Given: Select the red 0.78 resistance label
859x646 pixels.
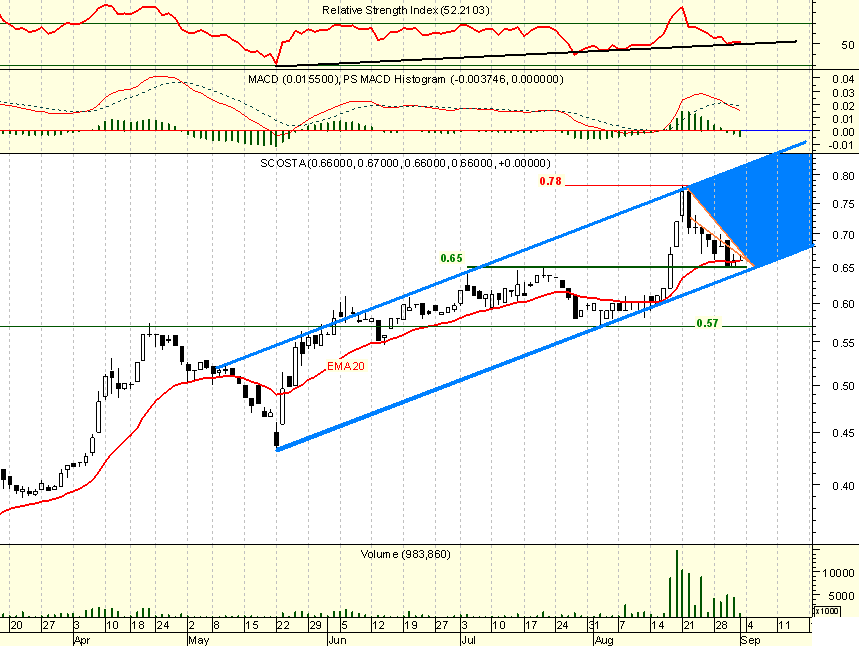Looking at the screenshot, I should coord(551,181).
